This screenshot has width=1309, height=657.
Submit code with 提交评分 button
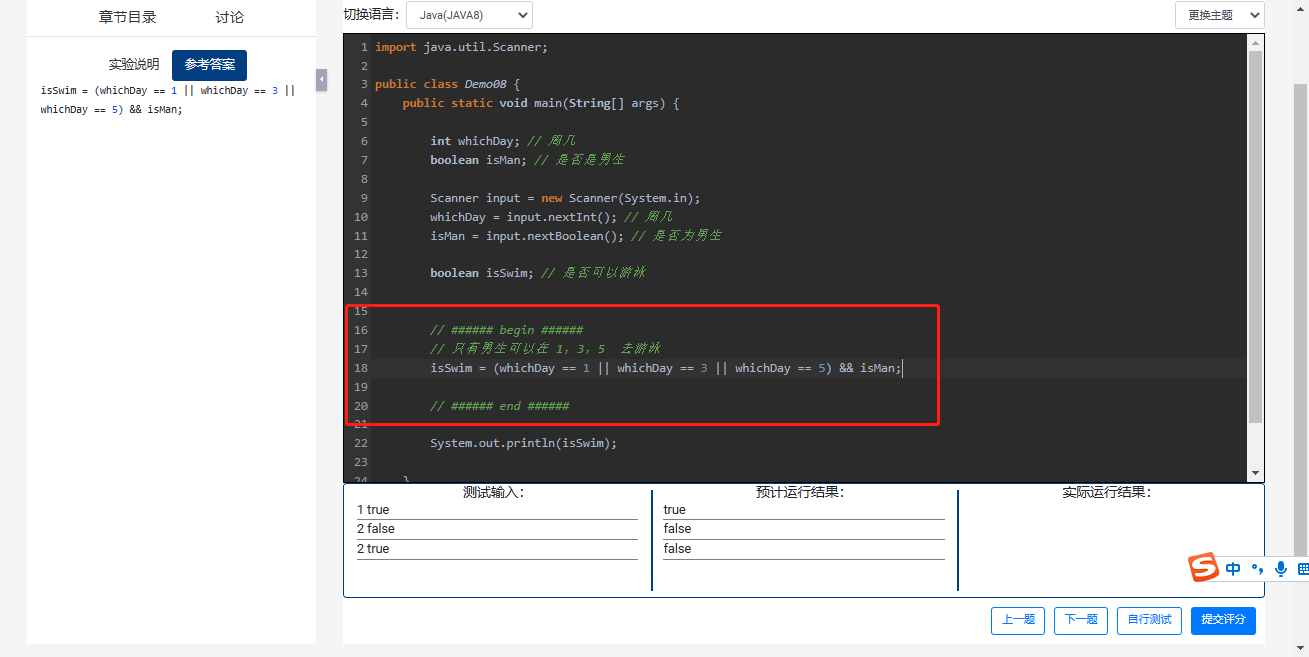coord(1223,620)
